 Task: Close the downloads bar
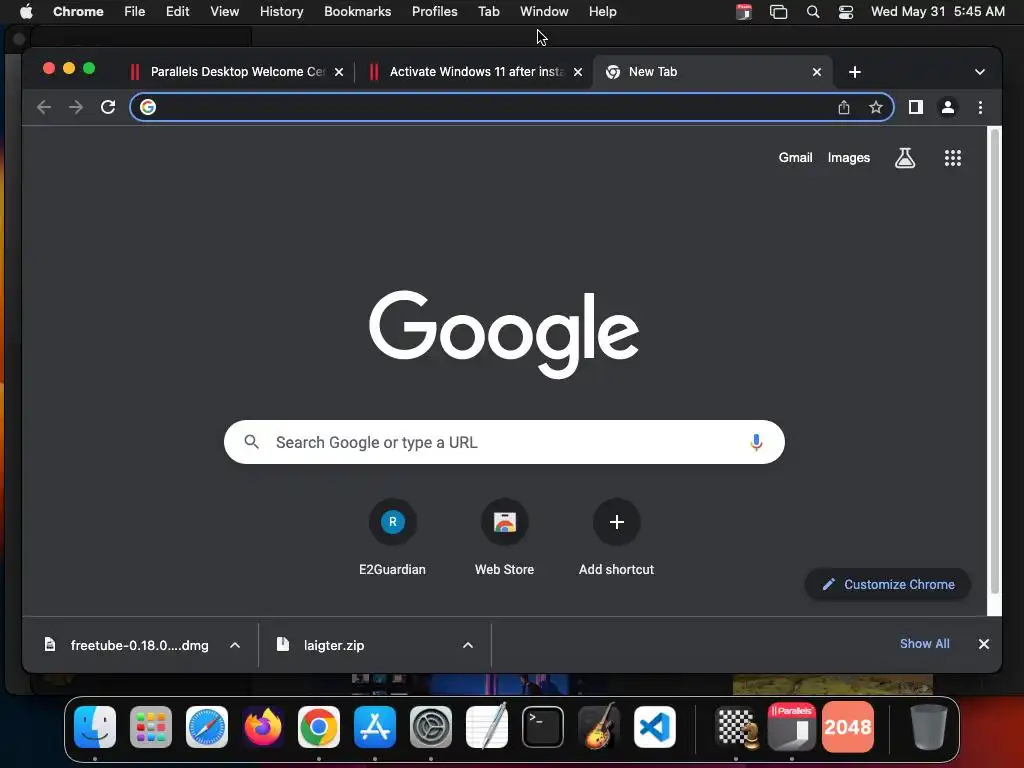[984, 644]
